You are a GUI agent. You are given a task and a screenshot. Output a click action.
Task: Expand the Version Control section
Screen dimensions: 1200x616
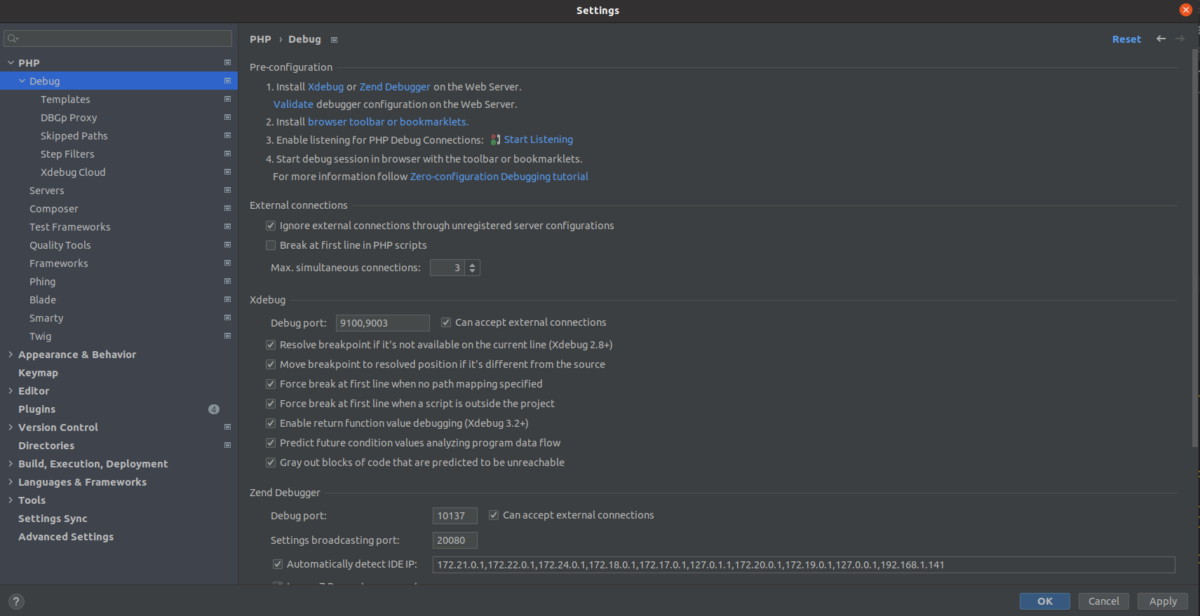(x=10, y=427)
